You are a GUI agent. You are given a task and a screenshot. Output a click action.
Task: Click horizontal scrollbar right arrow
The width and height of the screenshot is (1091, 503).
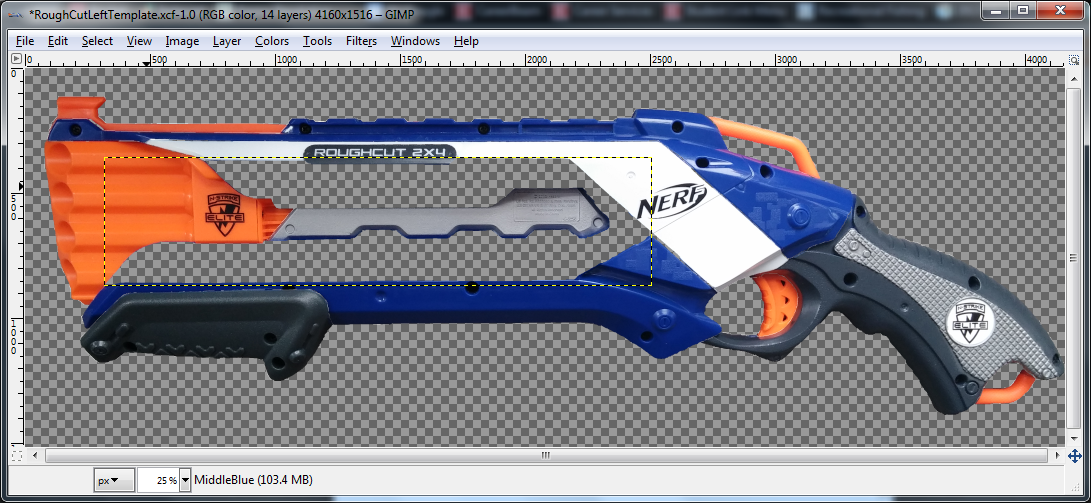(x=1058, y=456)
